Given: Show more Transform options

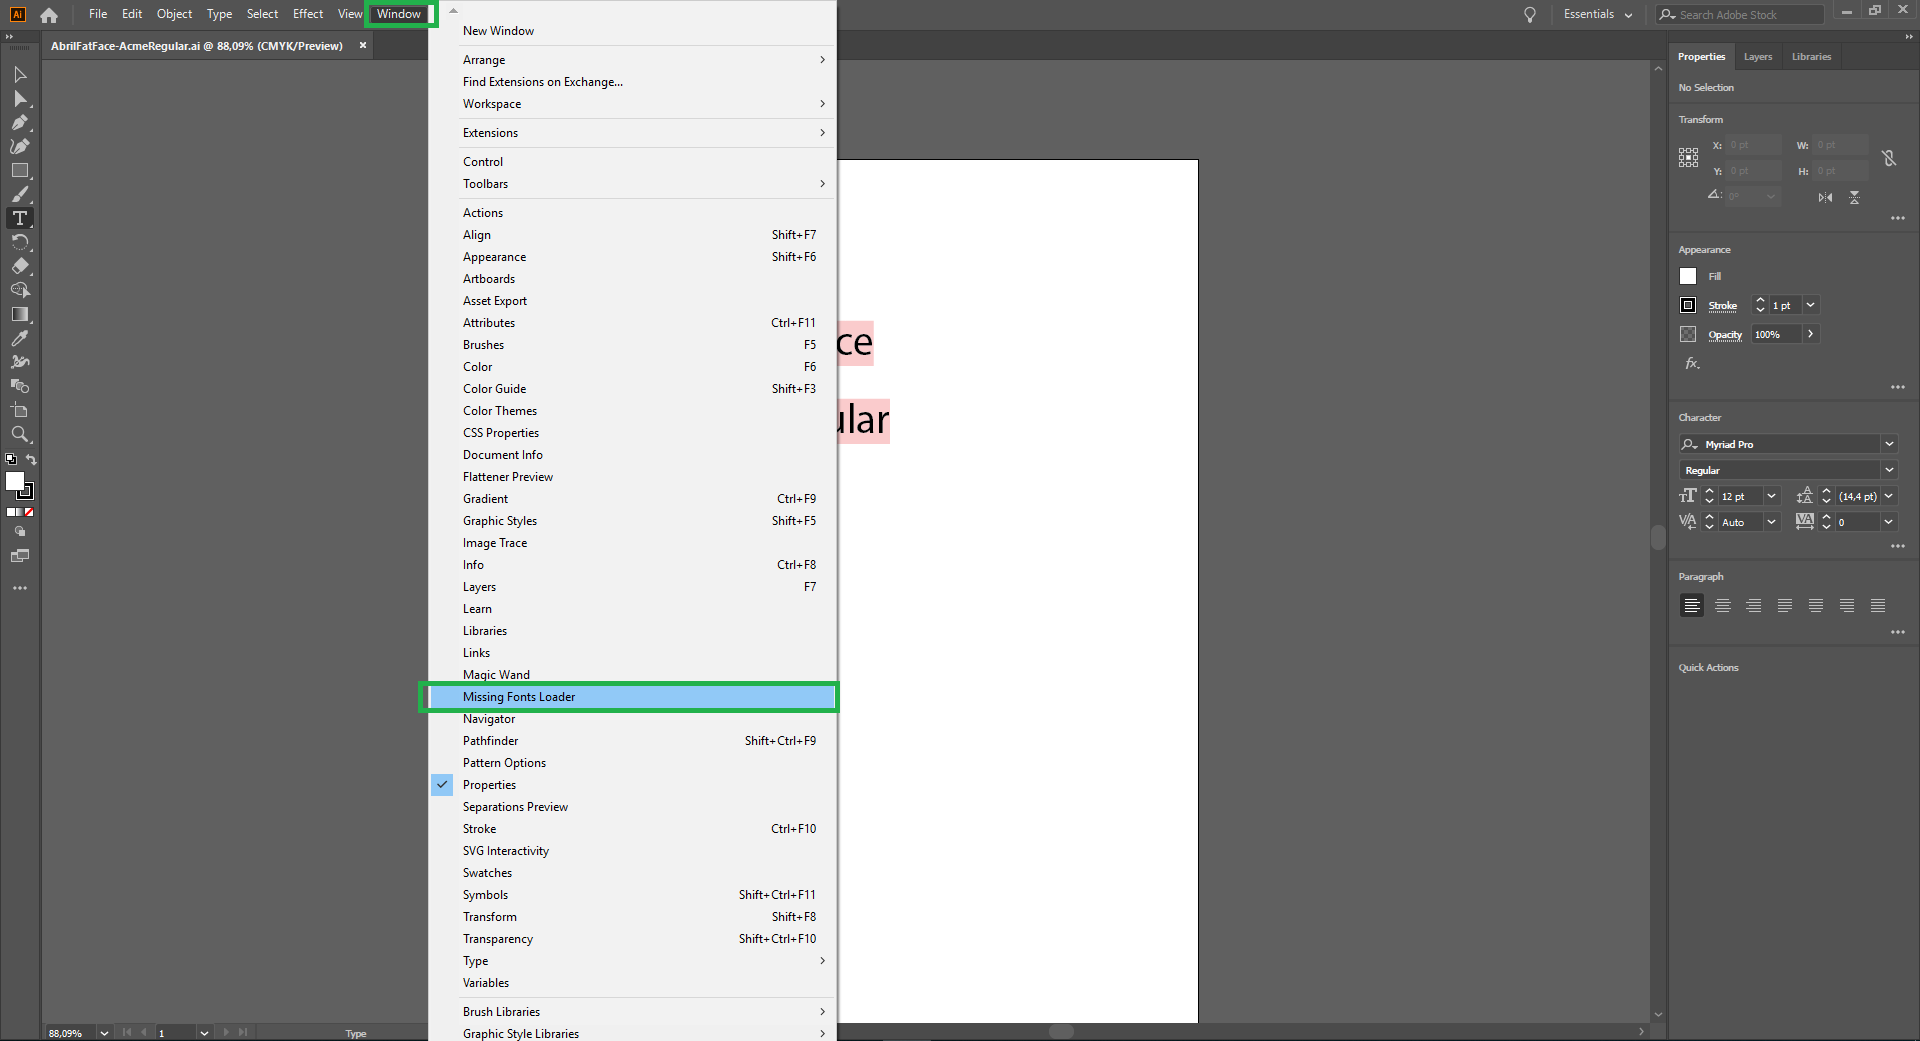Looking at the screenshot, I should click(x=1897, y=218).
